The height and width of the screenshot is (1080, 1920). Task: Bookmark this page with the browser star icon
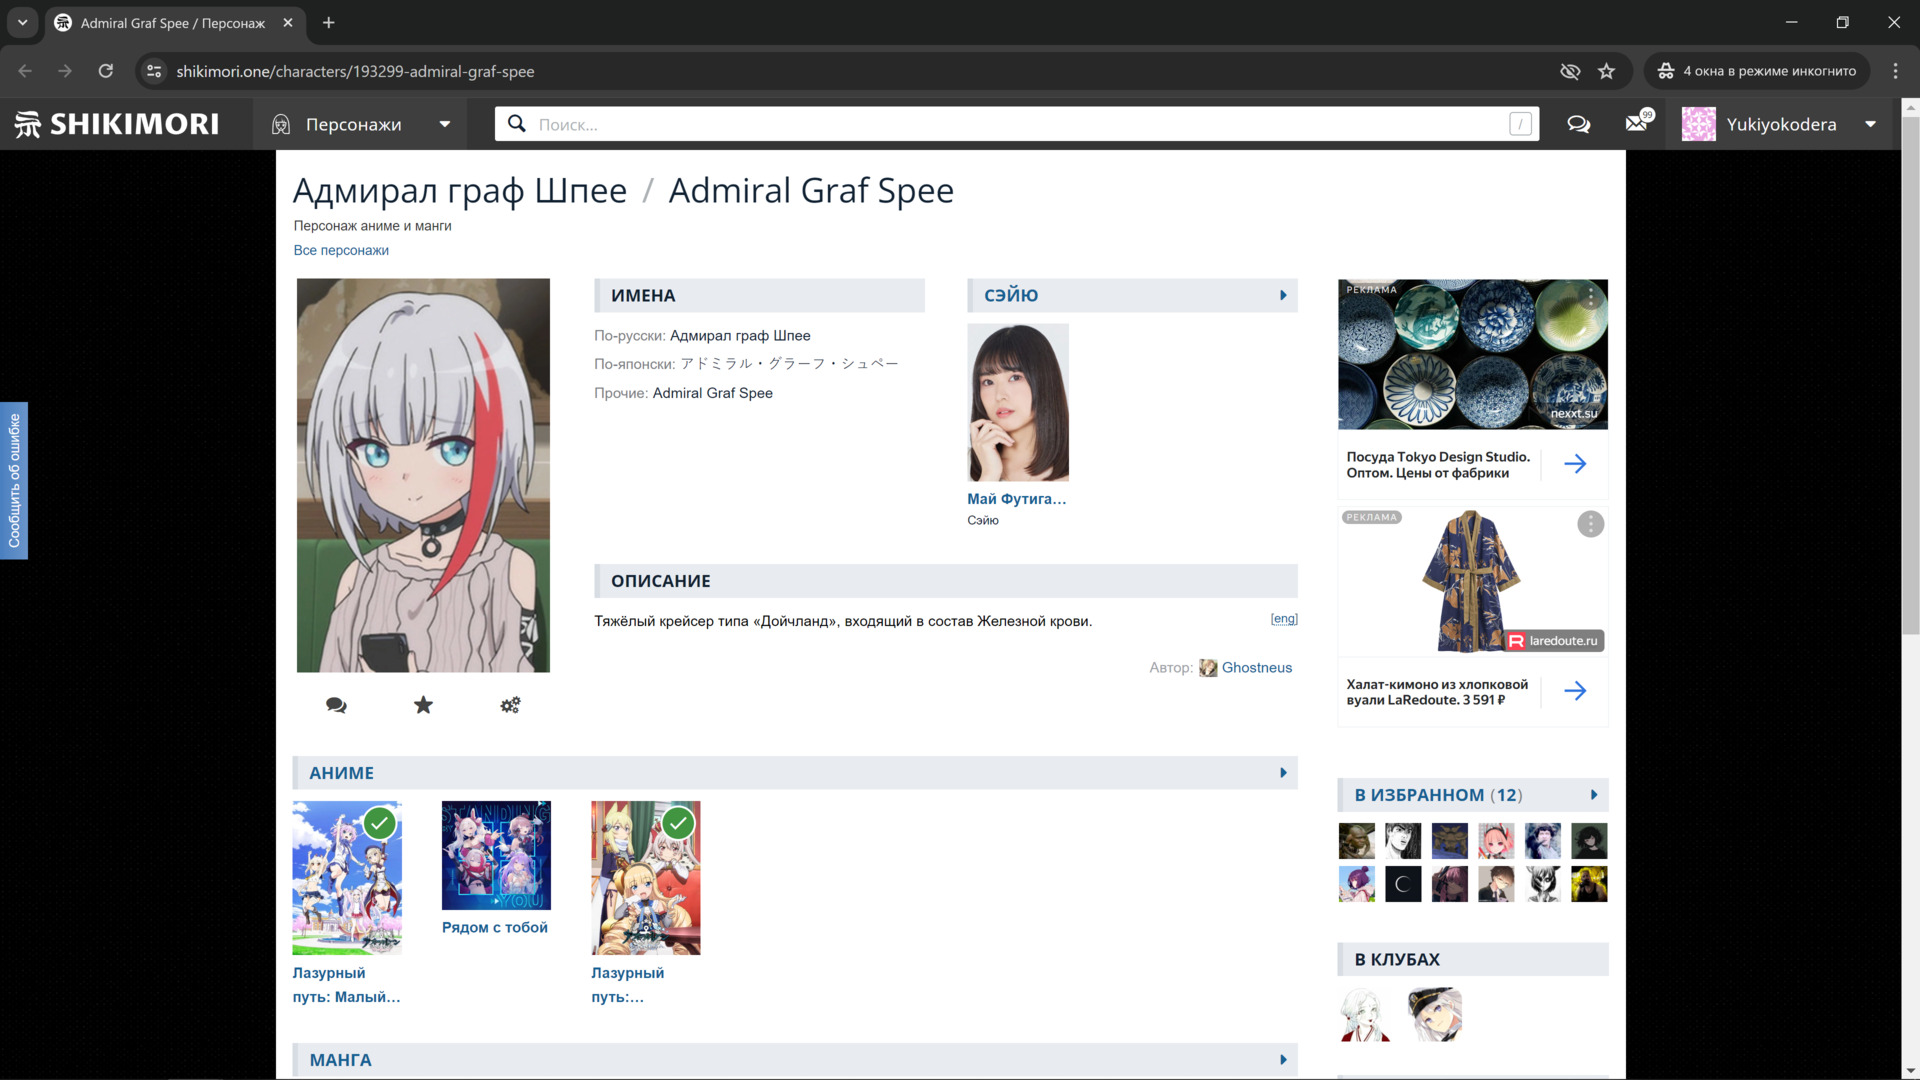click(x=1606, y=71)
